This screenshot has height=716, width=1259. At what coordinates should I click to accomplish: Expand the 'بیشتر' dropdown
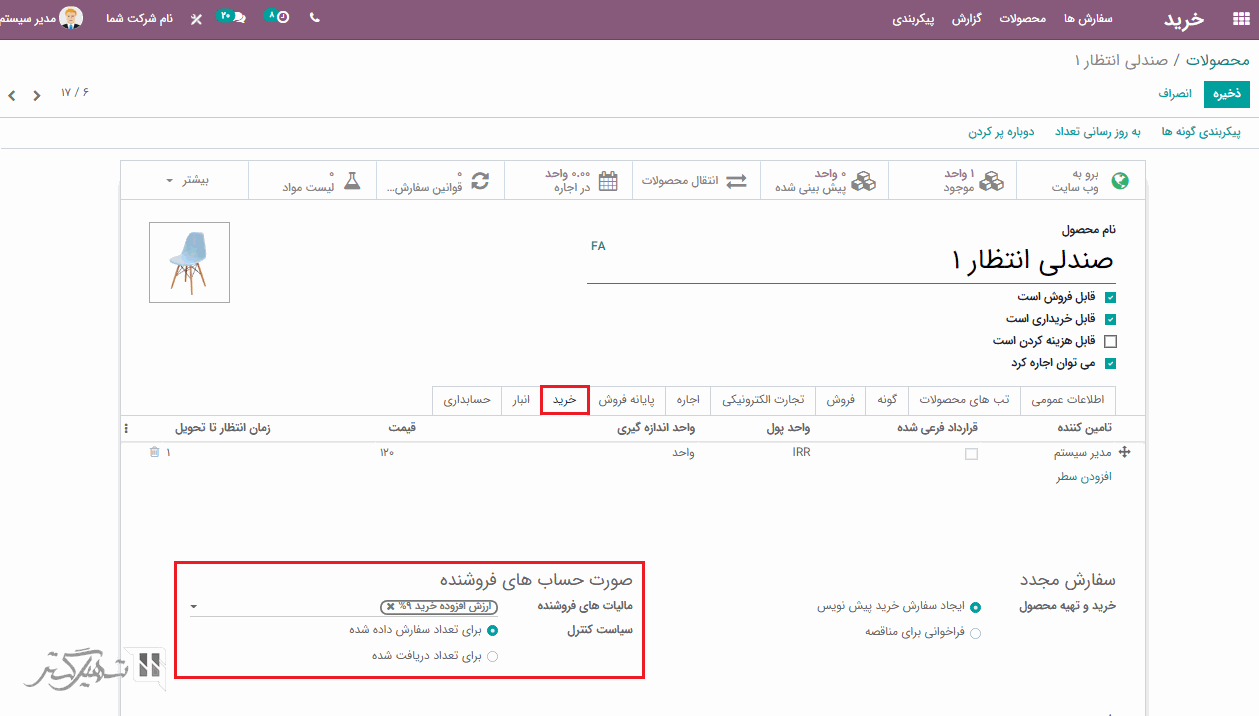point(188,181)
